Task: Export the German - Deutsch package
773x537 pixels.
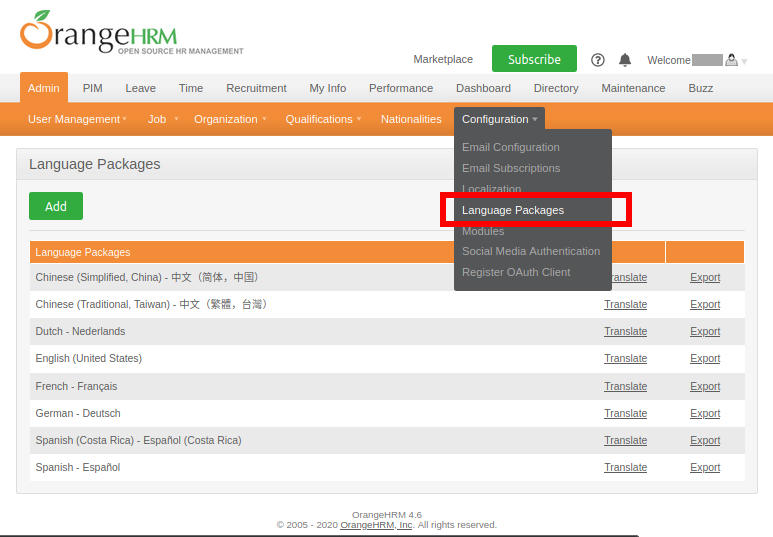Action: tap(705, 413)
